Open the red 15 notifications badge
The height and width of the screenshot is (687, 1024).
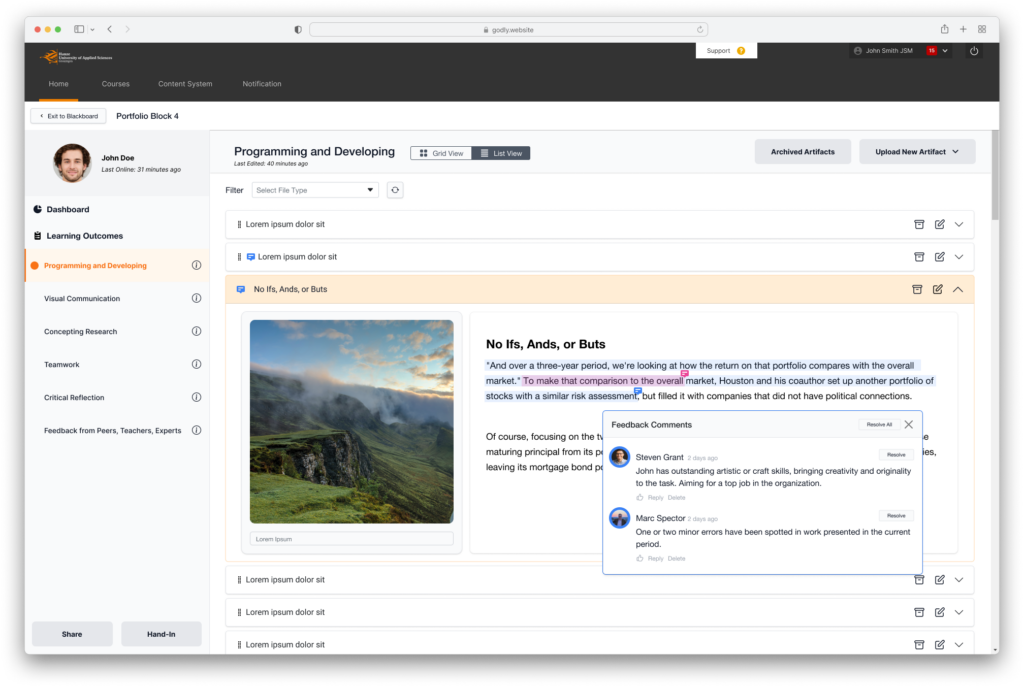click(931, 51)
